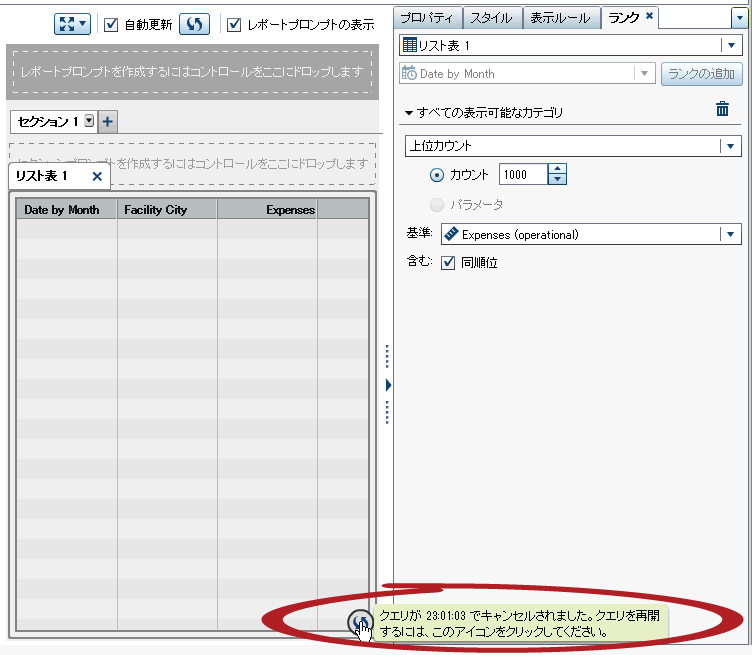
Task: Uncheck the 同順位 checkbox
Action: coord(448,263)
